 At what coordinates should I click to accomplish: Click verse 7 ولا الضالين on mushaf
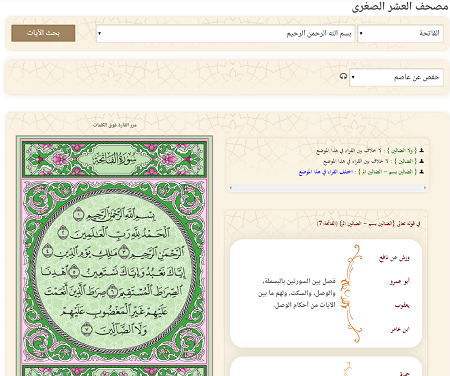[114, 330]
